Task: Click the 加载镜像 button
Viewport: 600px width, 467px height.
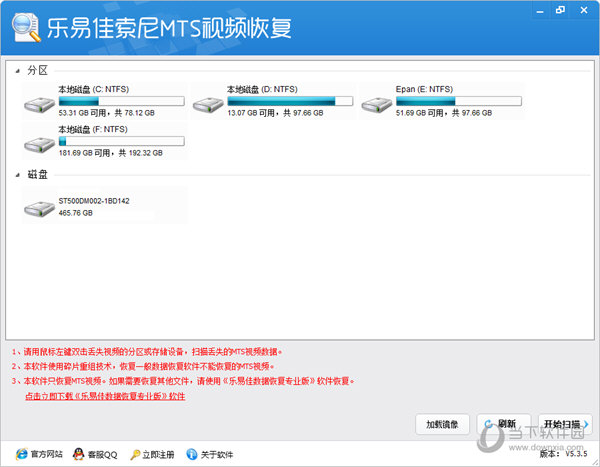Action: pos(442,424)
